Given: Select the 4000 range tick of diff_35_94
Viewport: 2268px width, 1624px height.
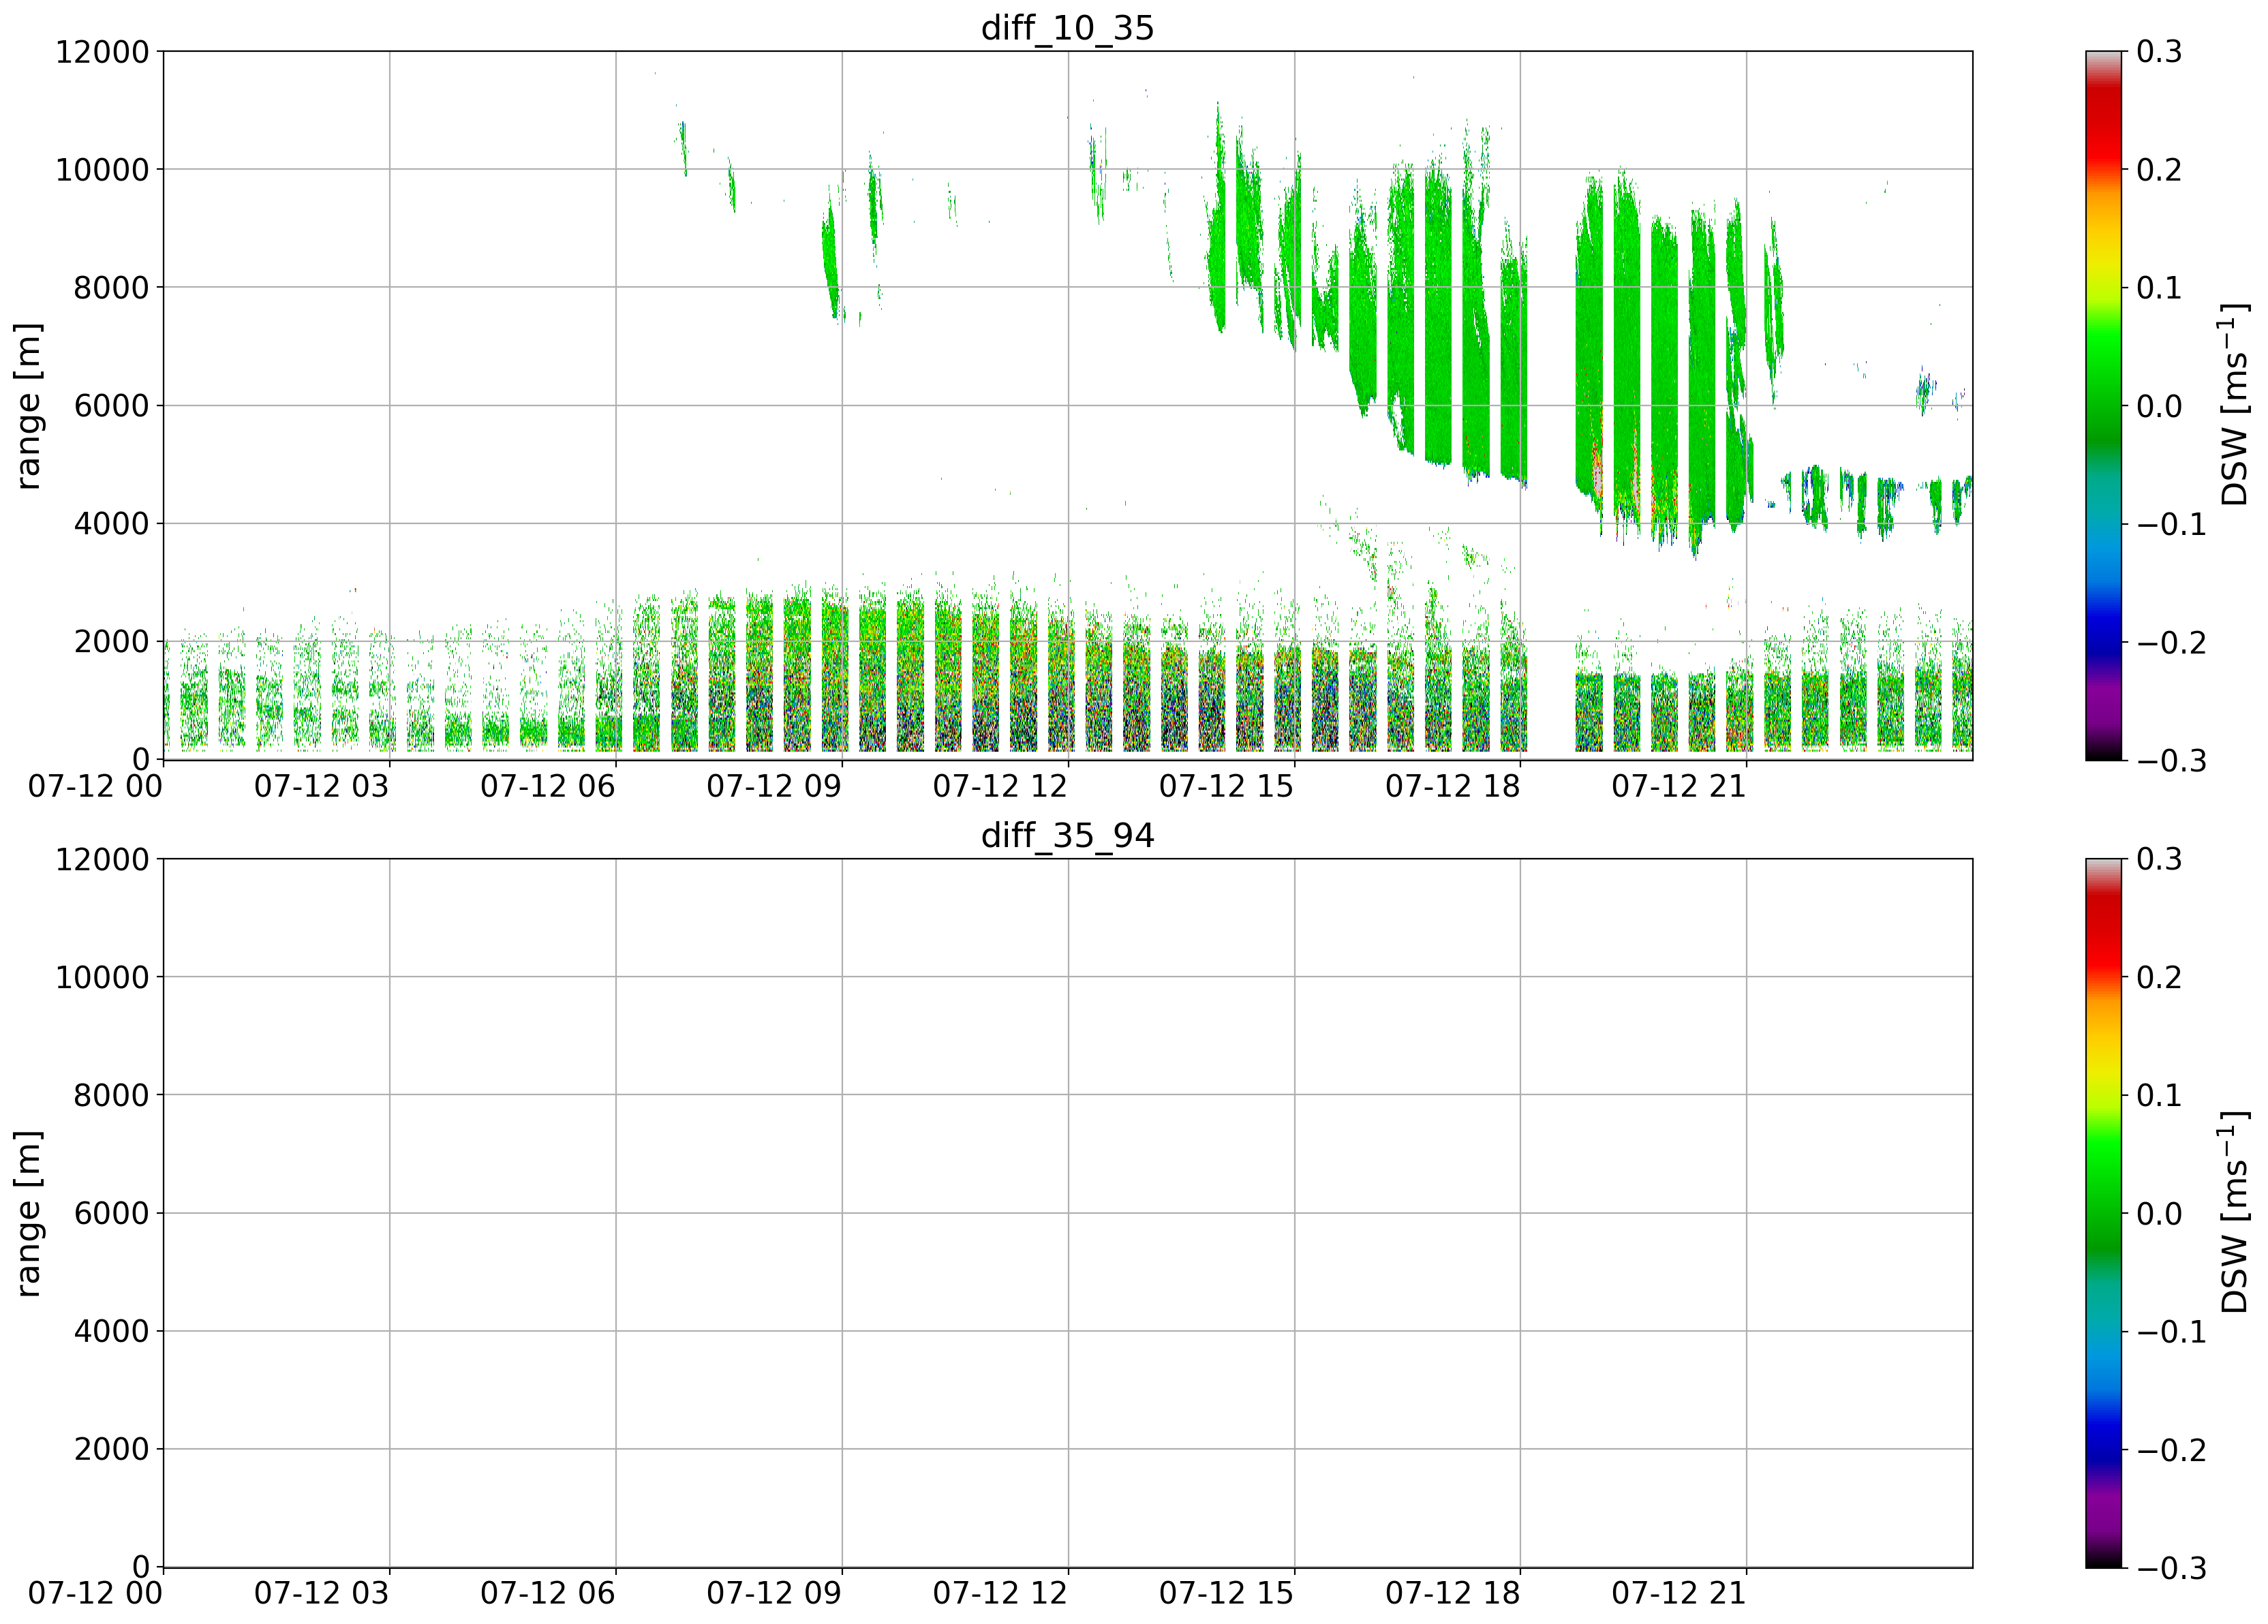Looking at the screenshot, I should click(x=111, y=1332).
